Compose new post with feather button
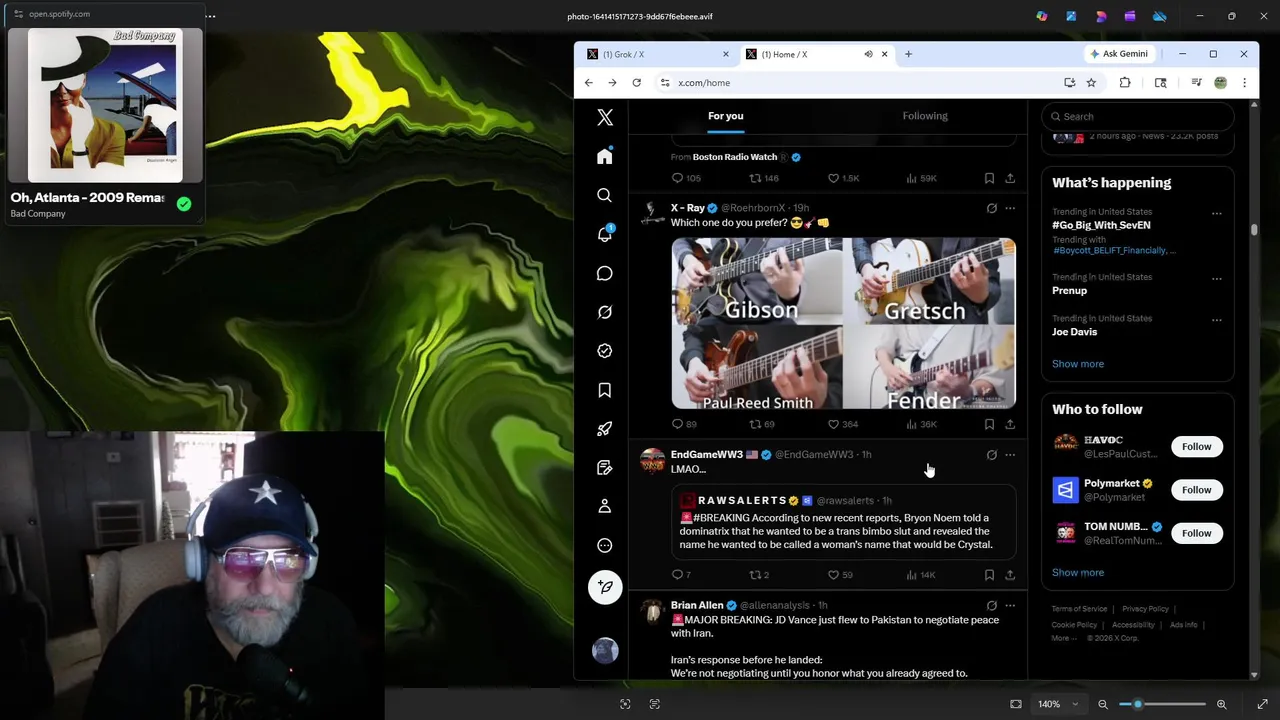 (604, 587)
